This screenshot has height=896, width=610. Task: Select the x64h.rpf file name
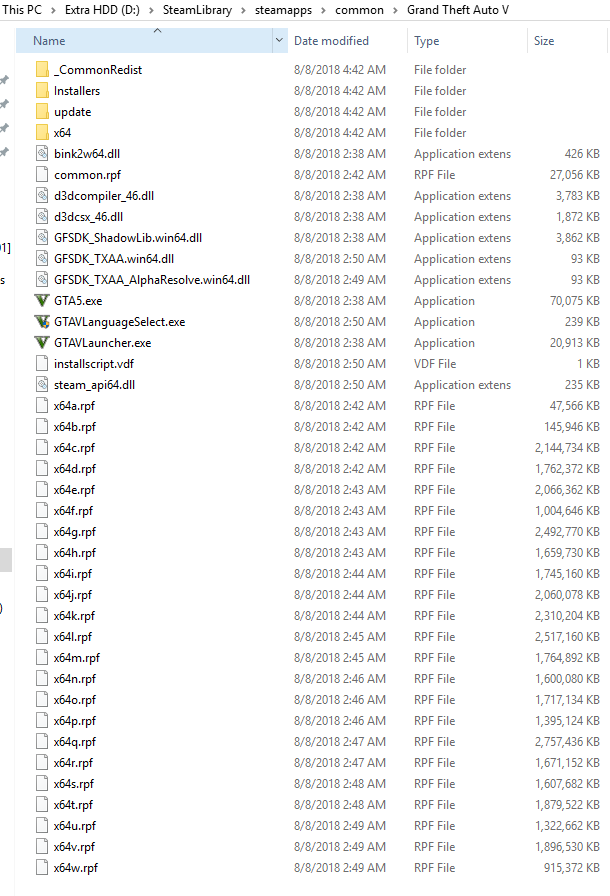pos(75,553)
